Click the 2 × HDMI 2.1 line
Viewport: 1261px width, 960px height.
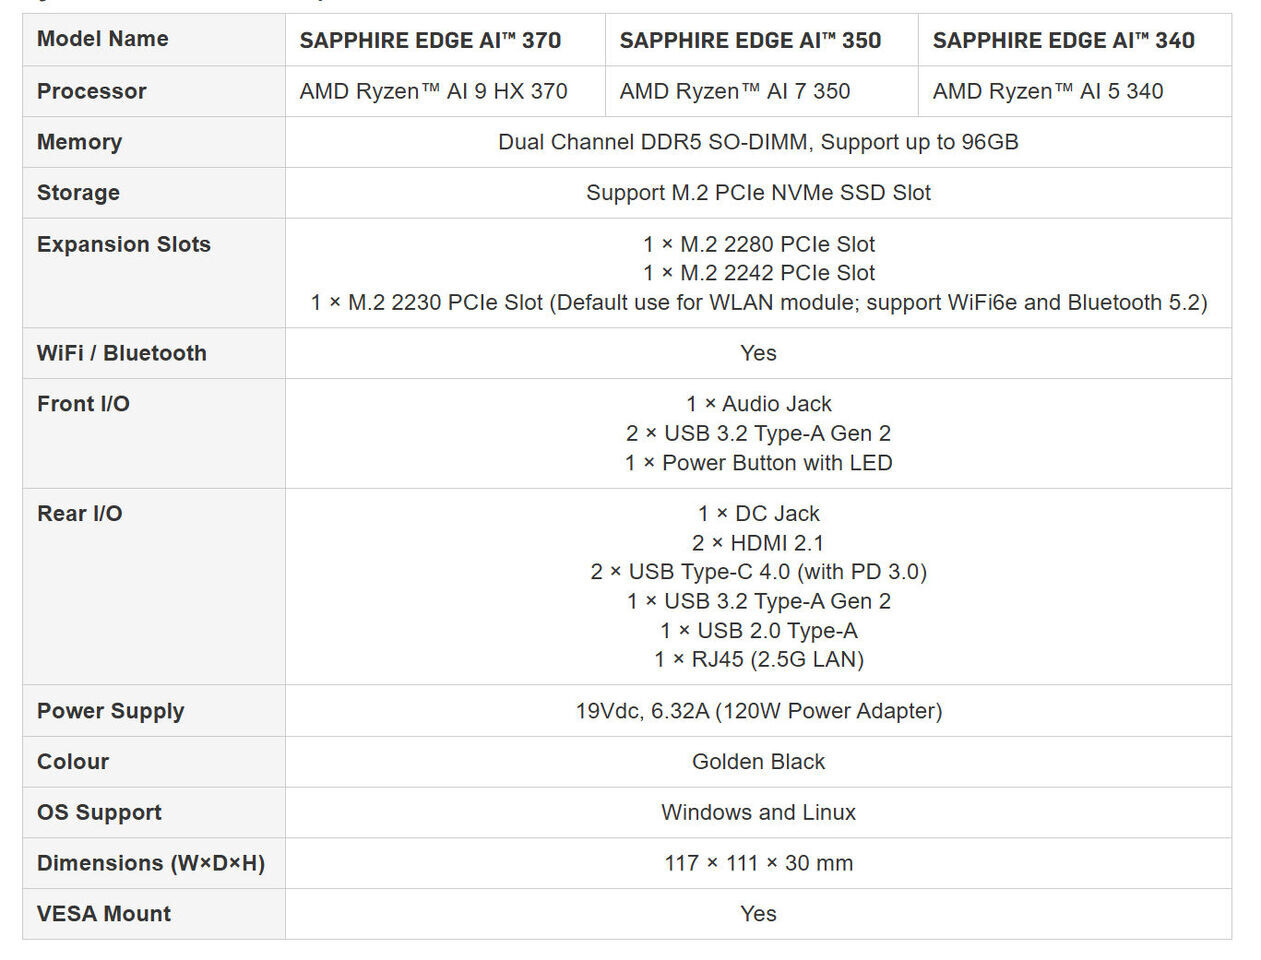(758, 543)
